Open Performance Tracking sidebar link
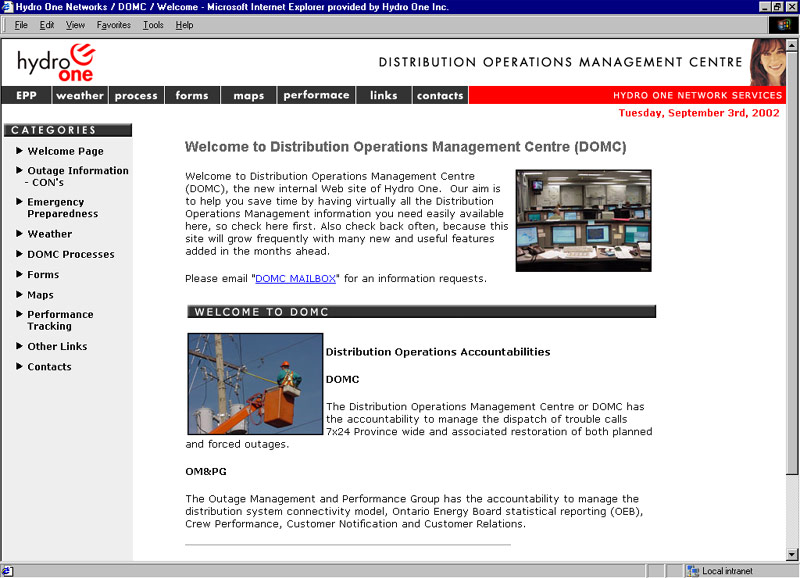 pos(60,320)
